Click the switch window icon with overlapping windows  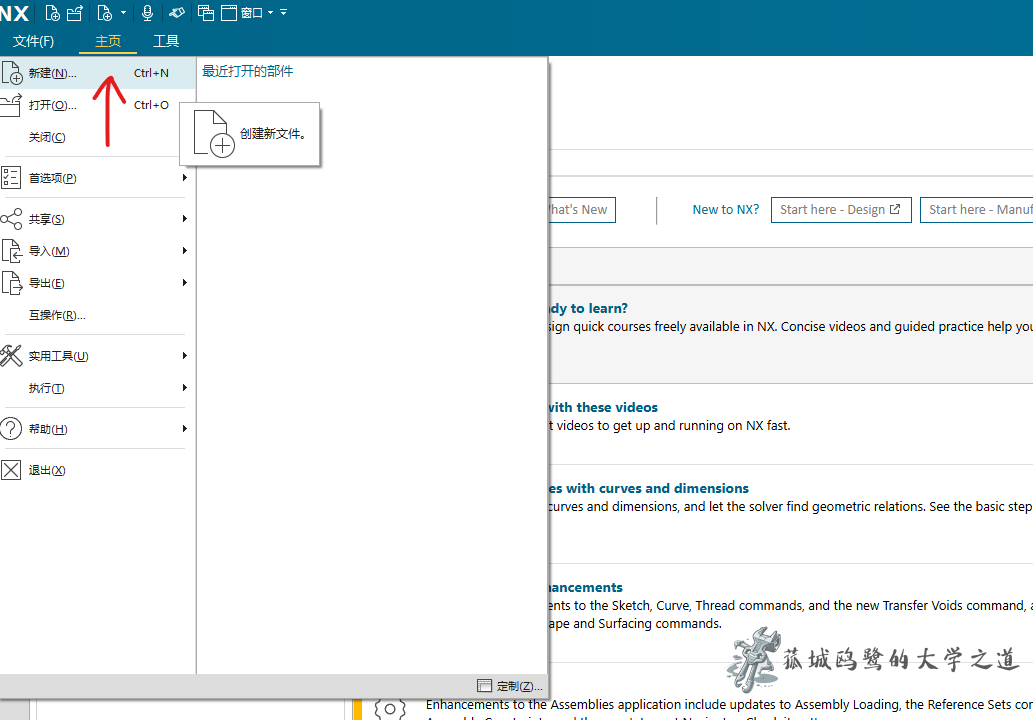coord(206,13)
